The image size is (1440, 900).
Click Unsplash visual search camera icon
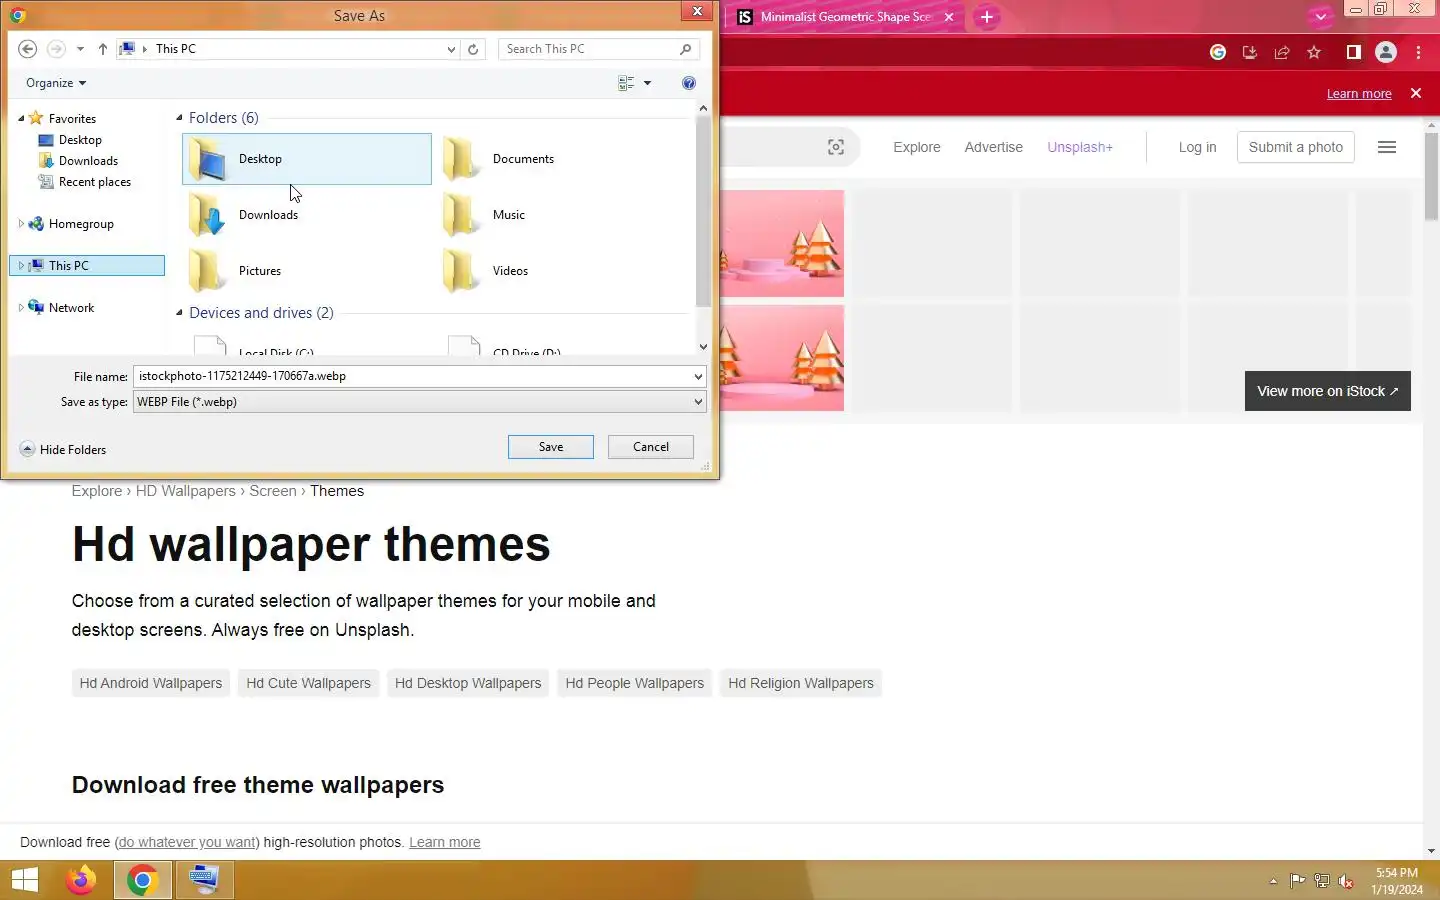[836, 147]
